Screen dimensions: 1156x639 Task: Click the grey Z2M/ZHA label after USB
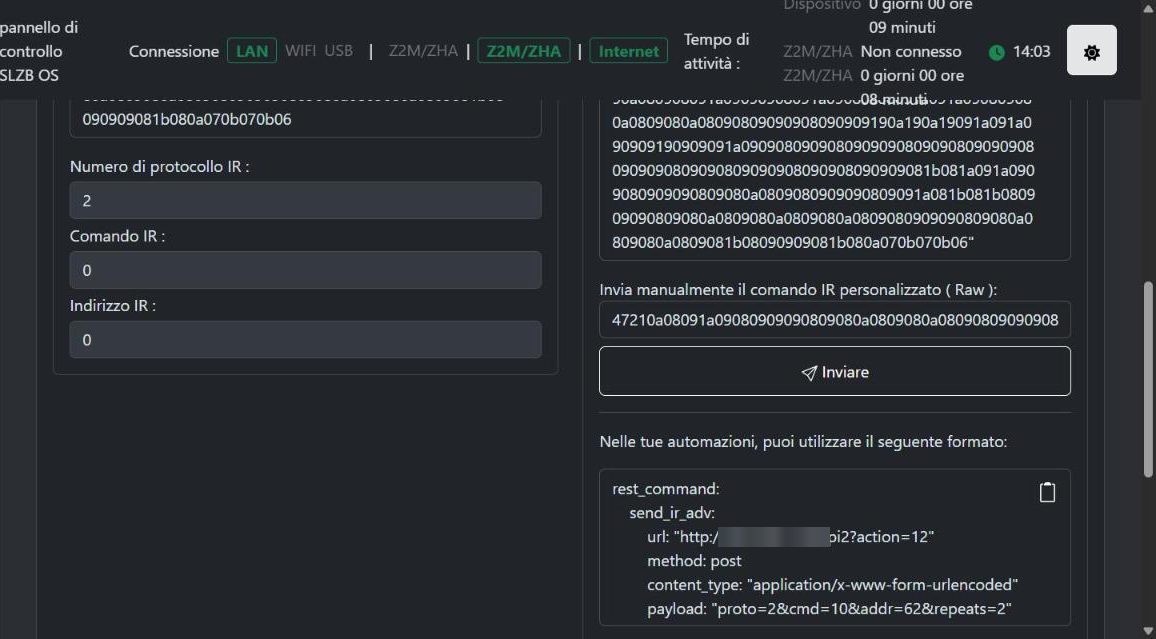click(423, 51)
